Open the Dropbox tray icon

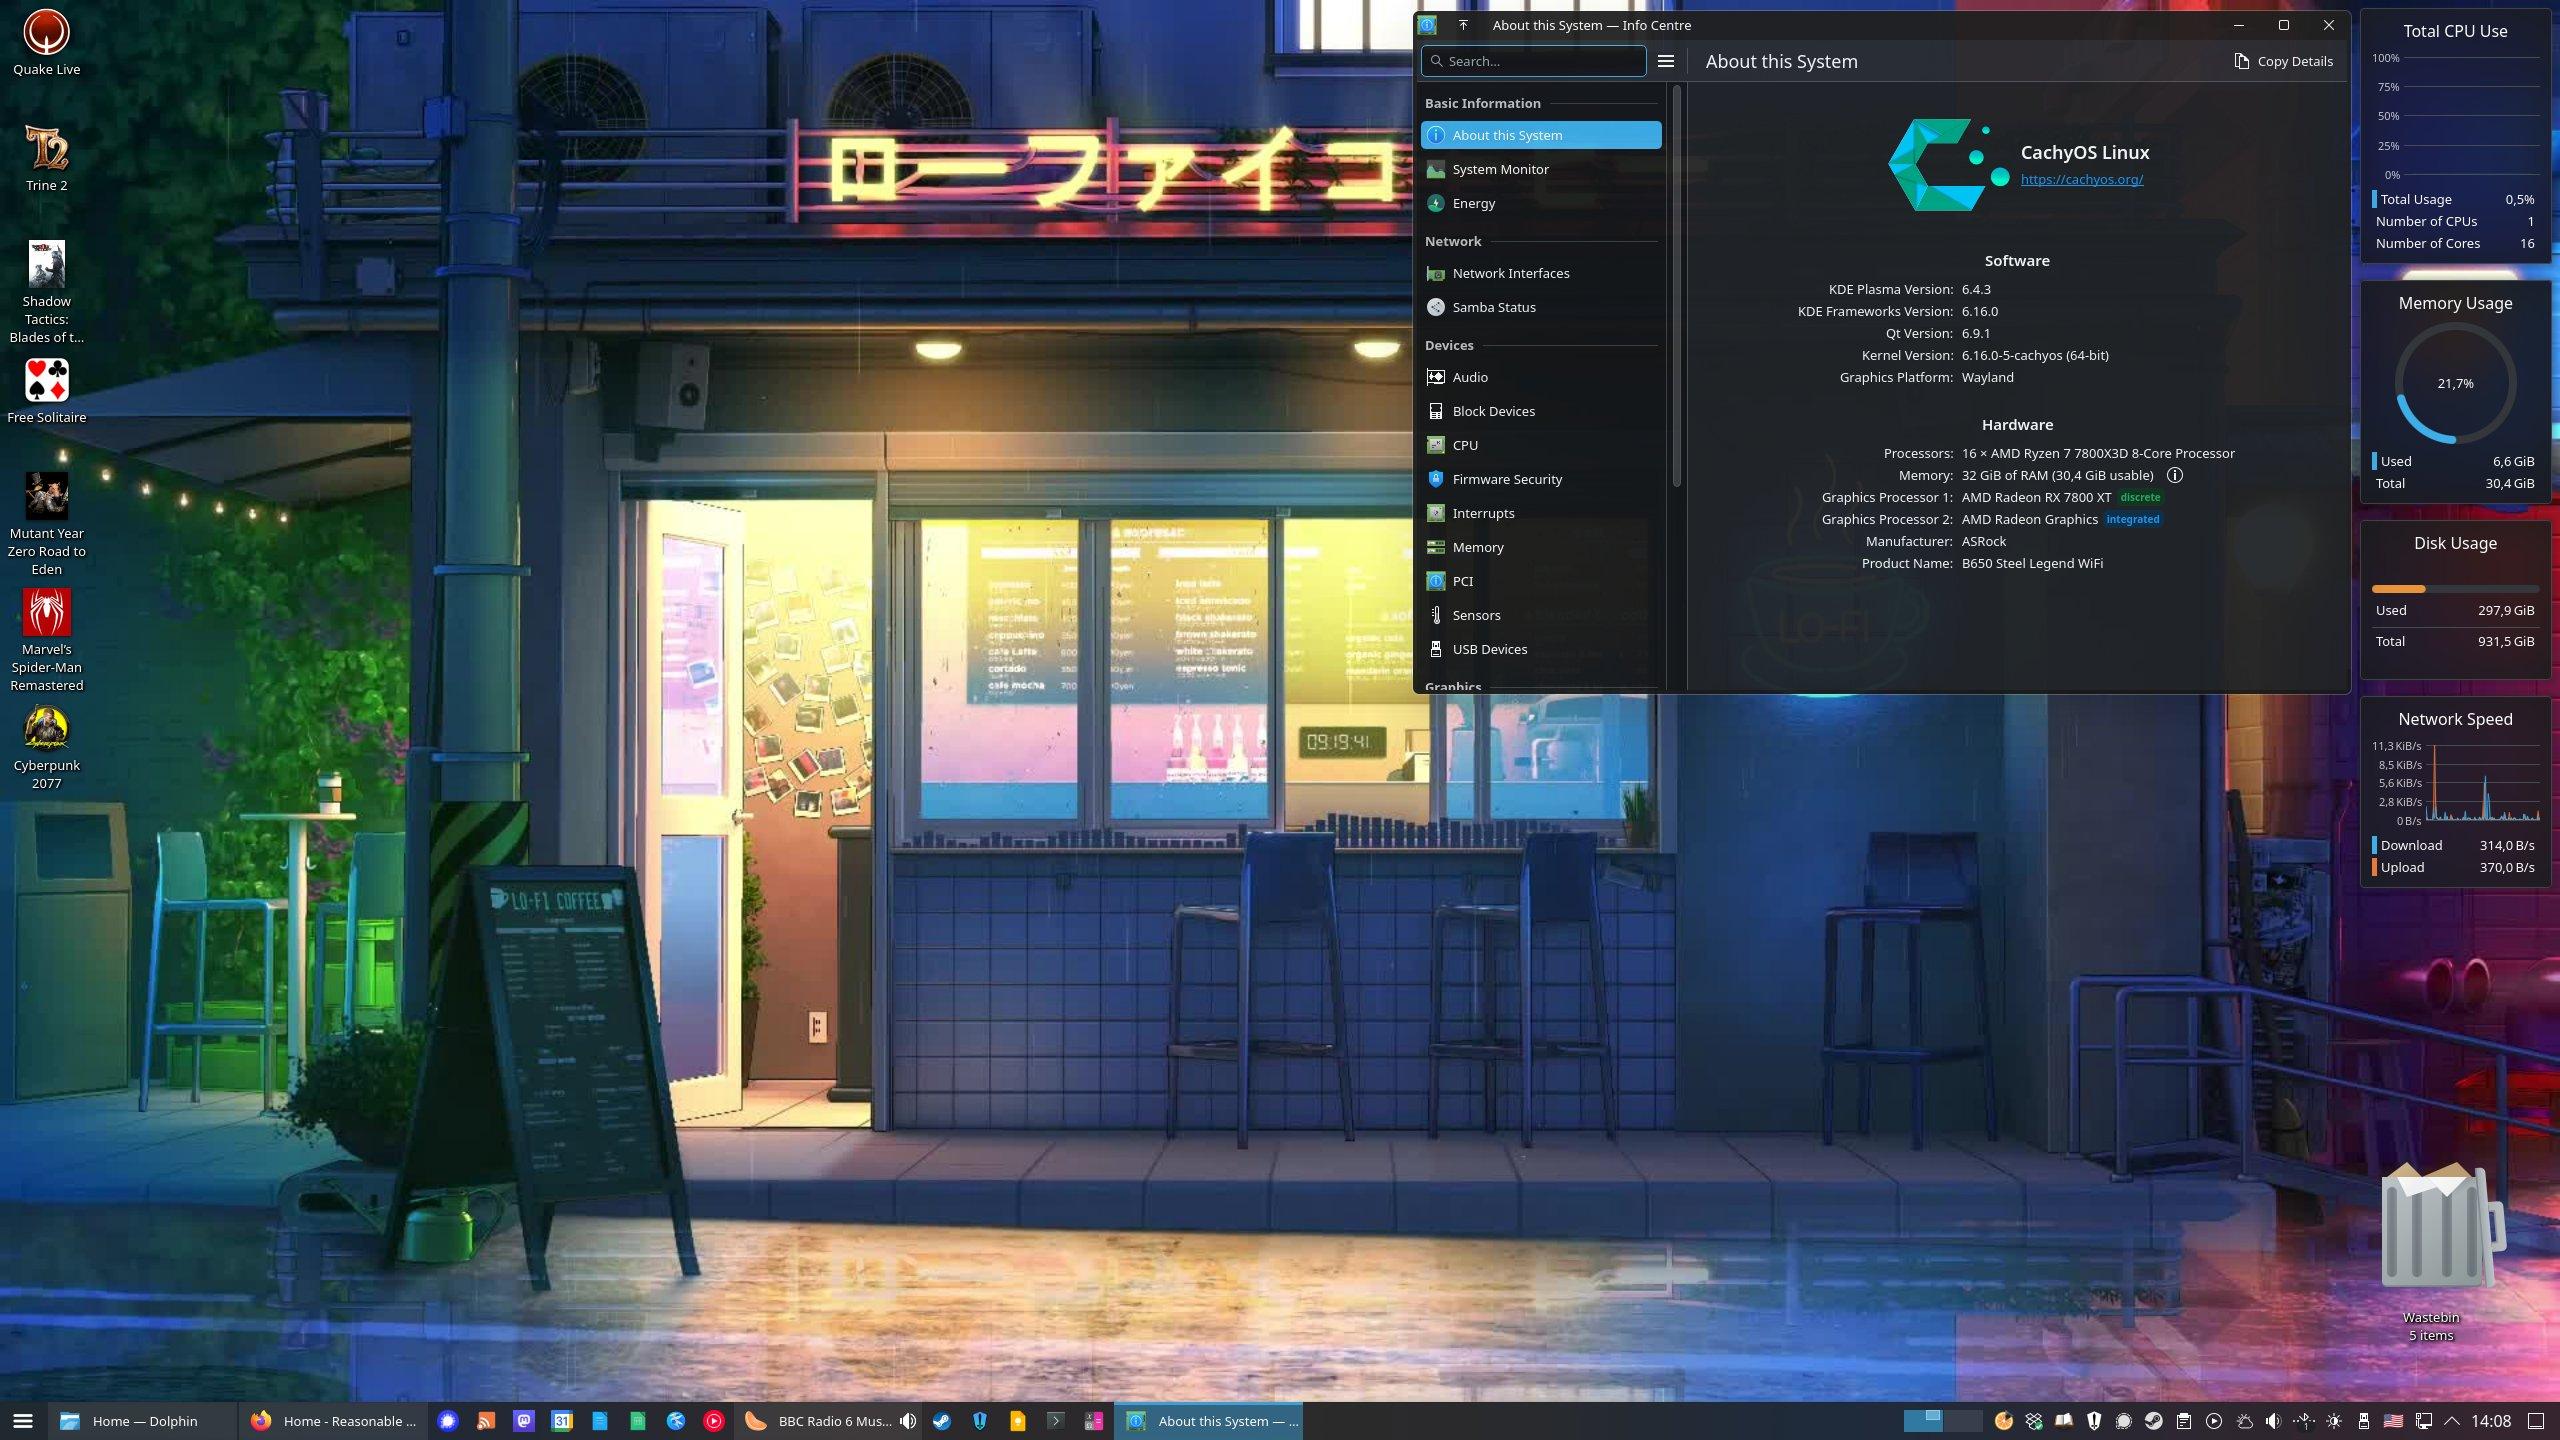point(2034,1421)
